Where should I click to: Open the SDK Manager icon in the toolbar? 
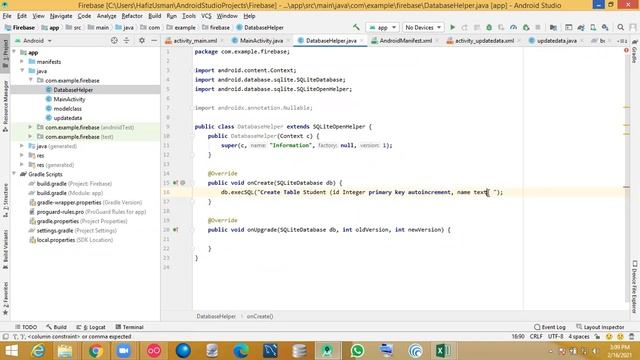(x=605, y=27)
